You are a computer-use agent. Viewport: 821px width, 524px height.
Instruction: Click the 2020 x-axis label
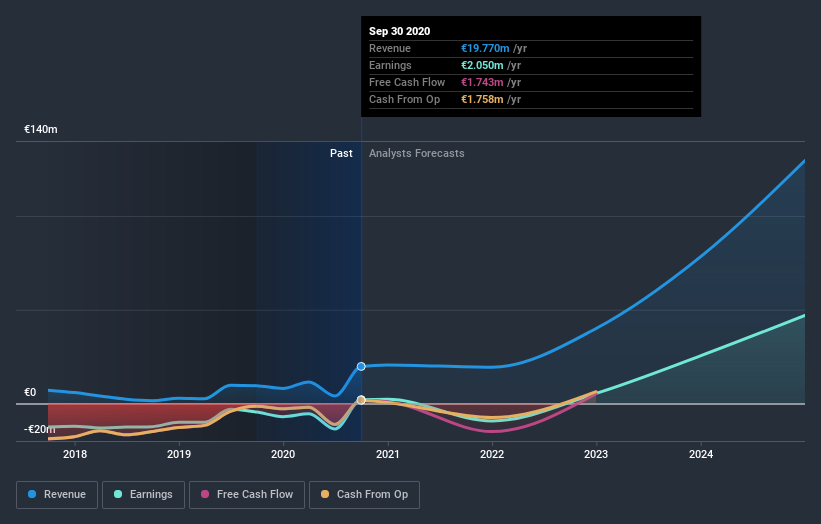283,454
